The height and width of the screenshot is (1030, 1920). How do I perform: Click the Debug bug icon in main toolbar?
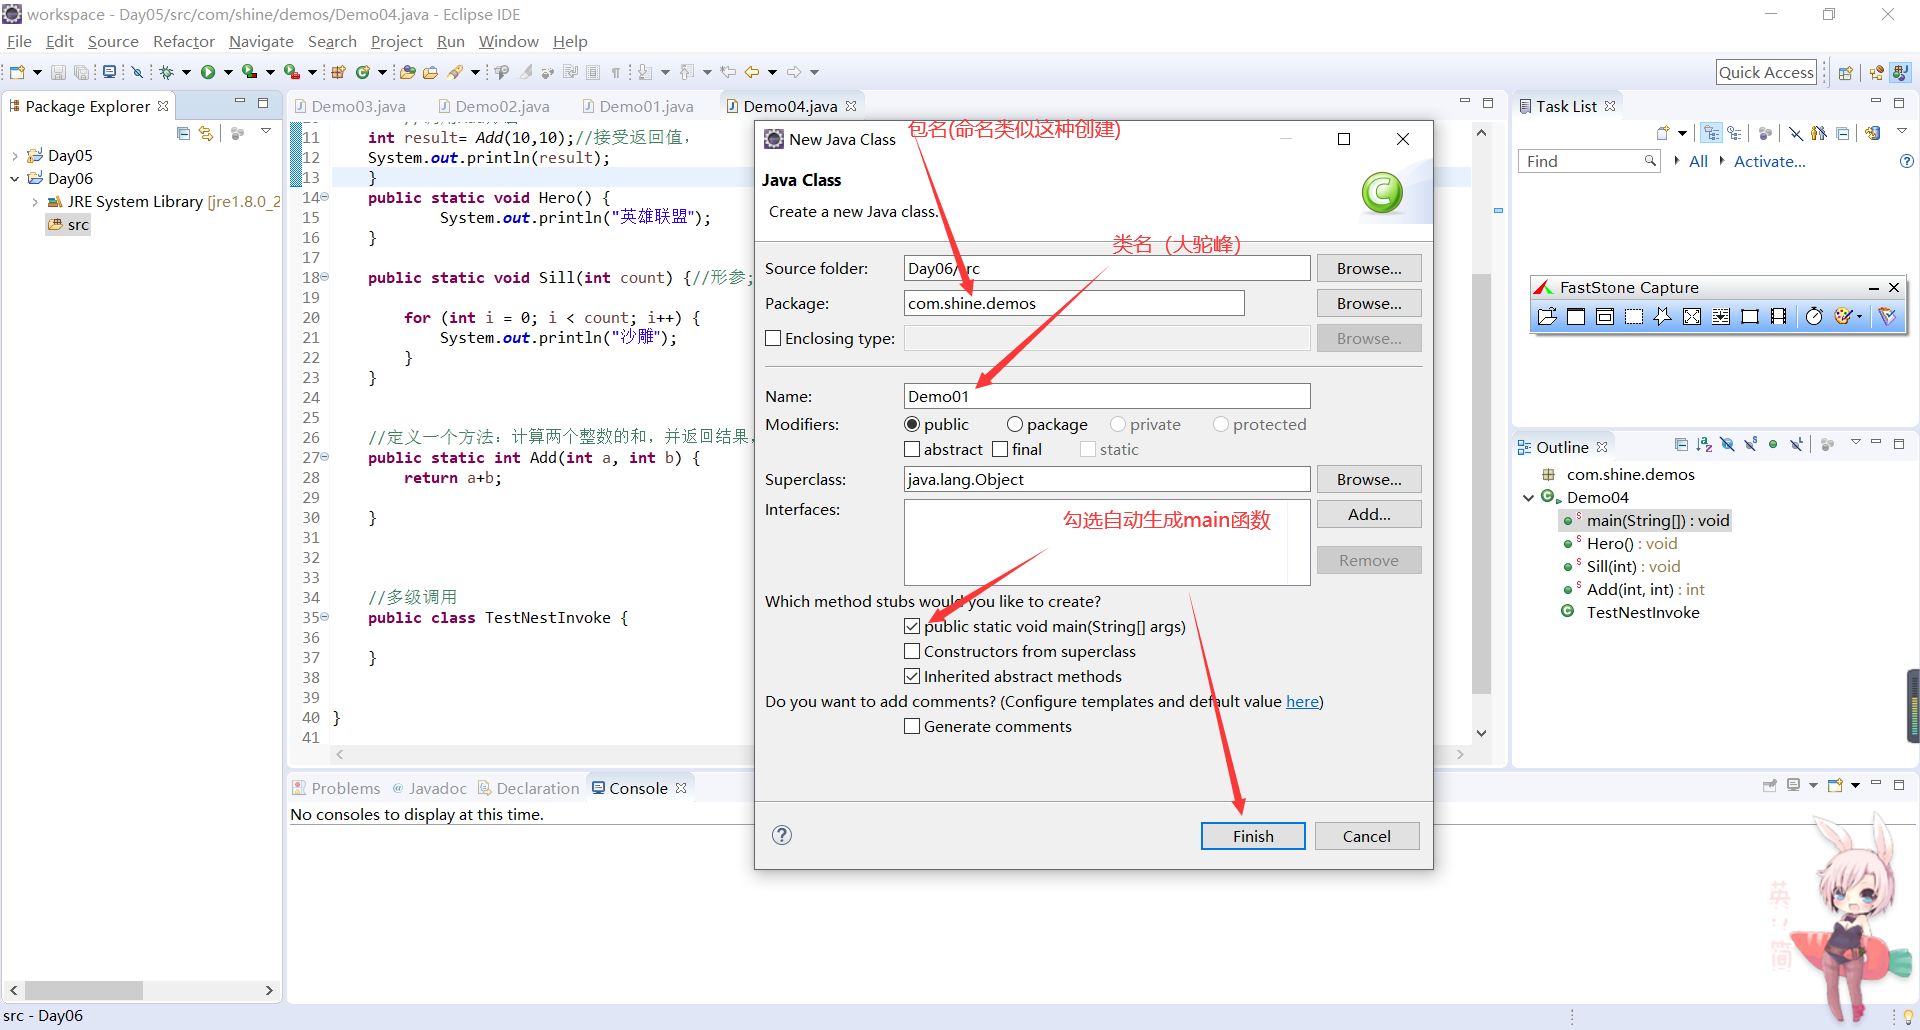[166, 72]
